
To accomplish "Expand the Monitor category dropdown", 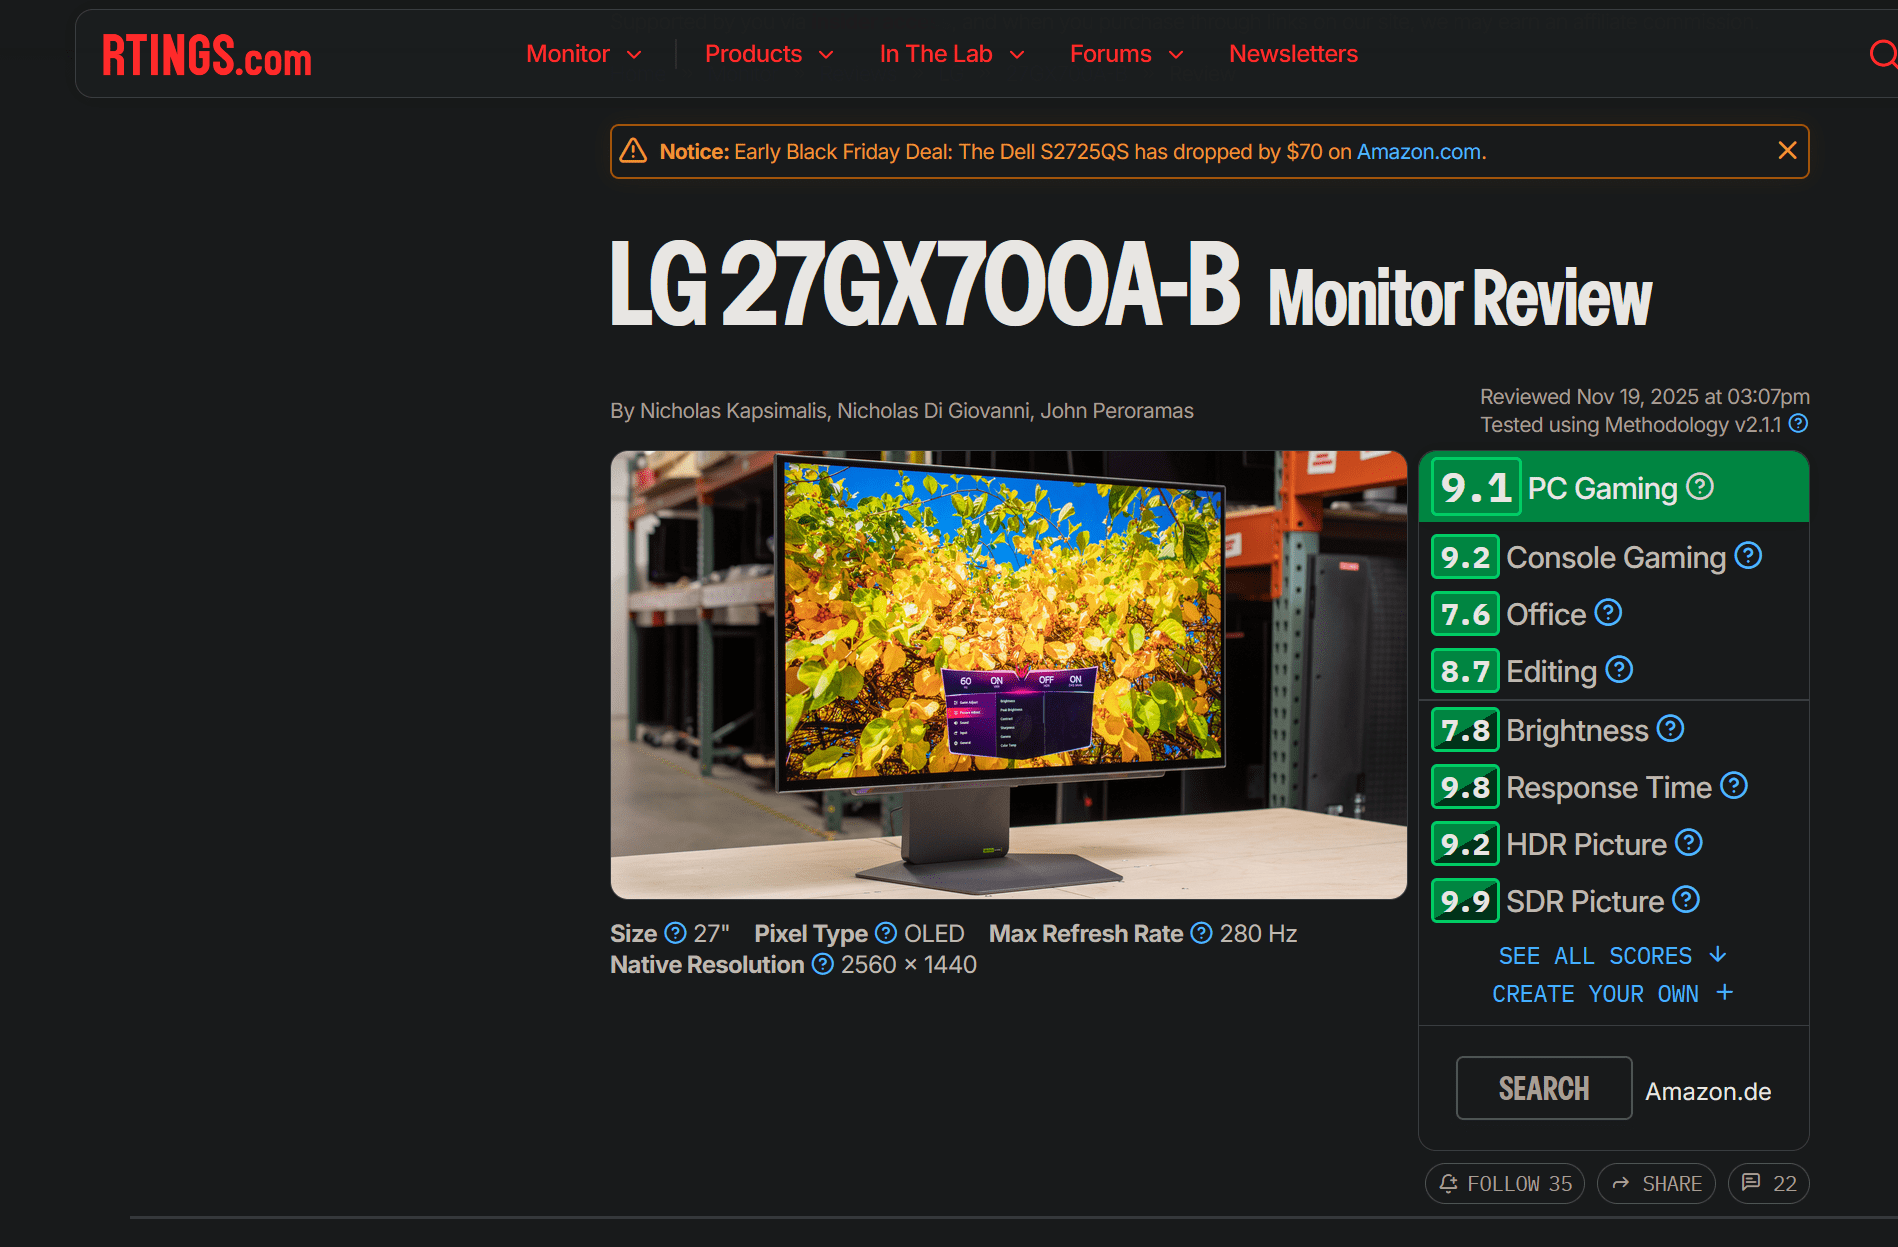I will pyautogui.click(x=634, y=55).
